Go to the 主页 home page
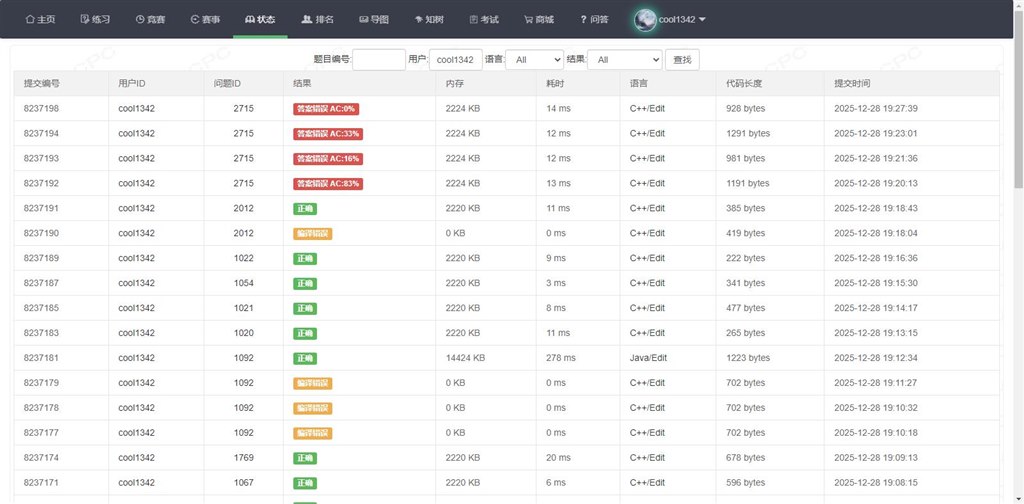The height and width of the screenshot is (504, 1024). 40,19
